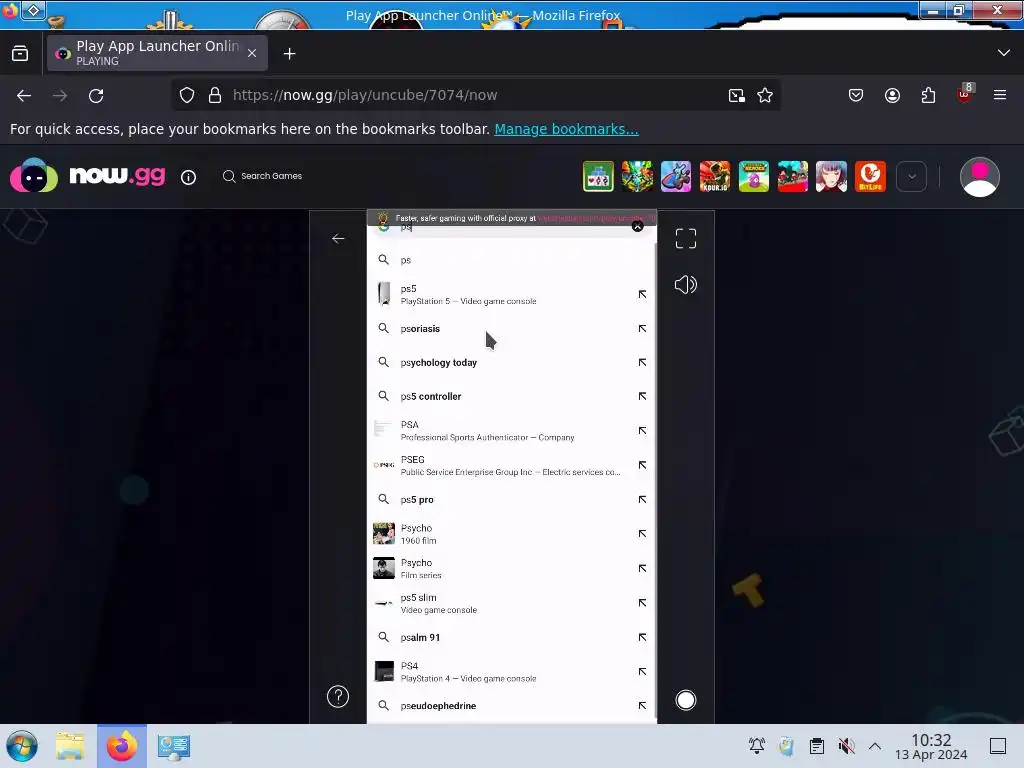Expand hidden system tray icons
Screen dimensions: 1024x768
click(x=875, y=746)
